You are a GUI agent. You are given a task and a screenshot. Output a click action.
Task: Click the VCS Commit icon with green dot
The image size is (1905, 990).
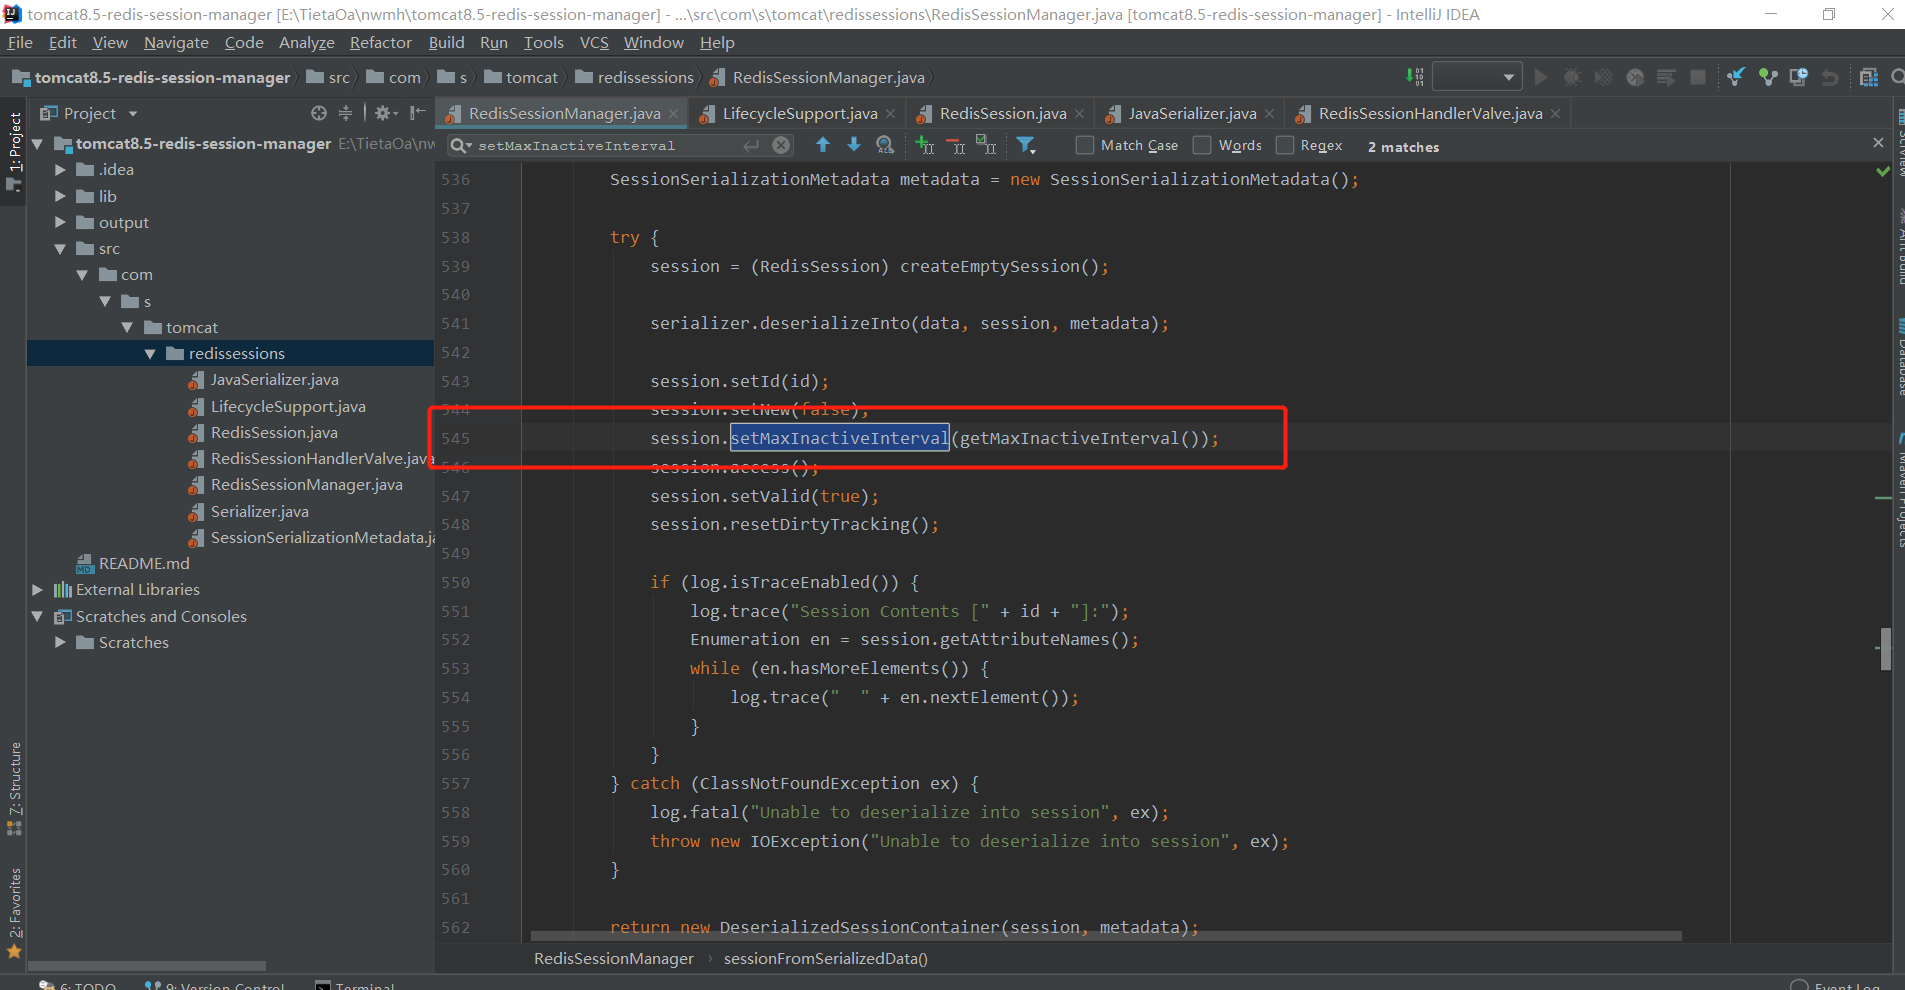(x=1768, y=77)
